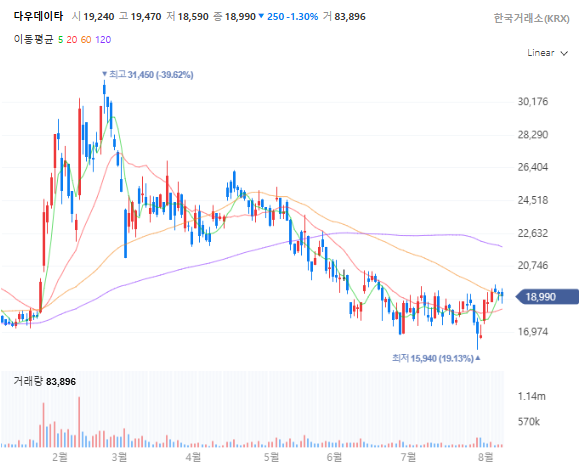Click the low price 18,590

[x=193, y=17]
